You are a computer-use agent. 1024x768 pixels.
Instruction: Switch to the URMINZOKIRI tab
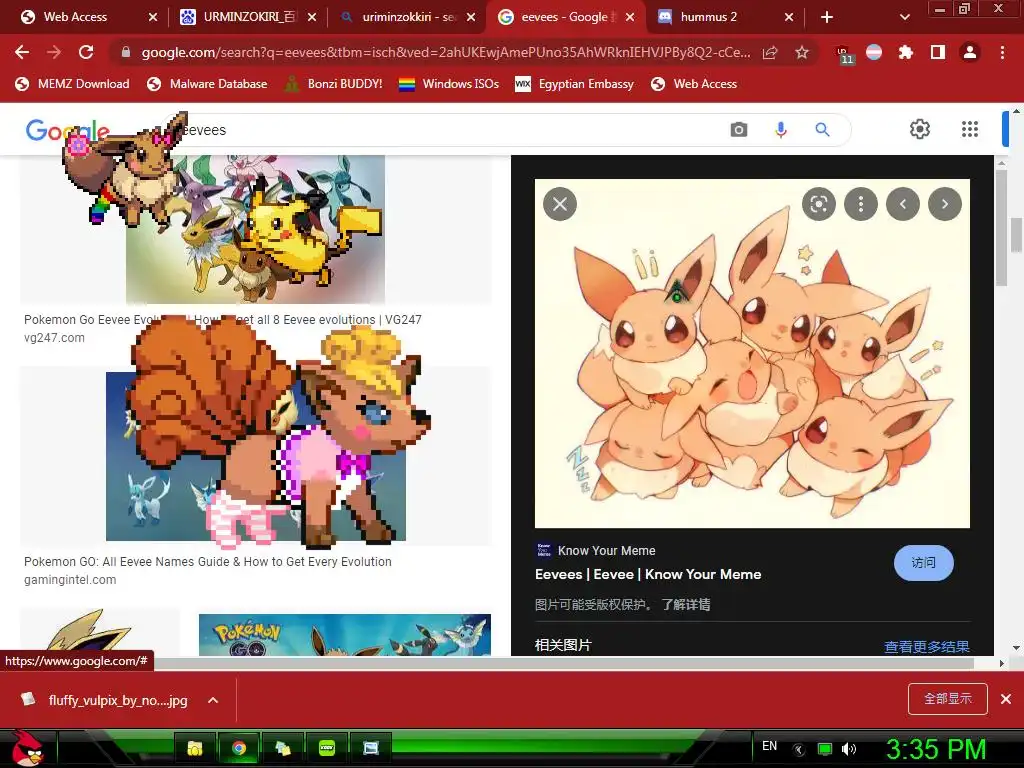[x=249, y=17]
